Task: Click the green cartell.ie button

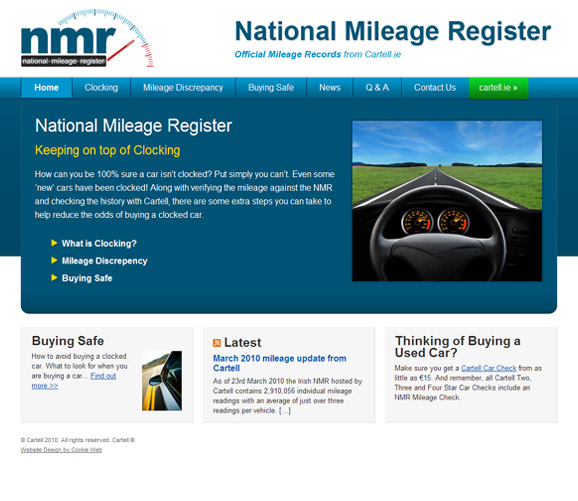Action: (x=498, y=88)
